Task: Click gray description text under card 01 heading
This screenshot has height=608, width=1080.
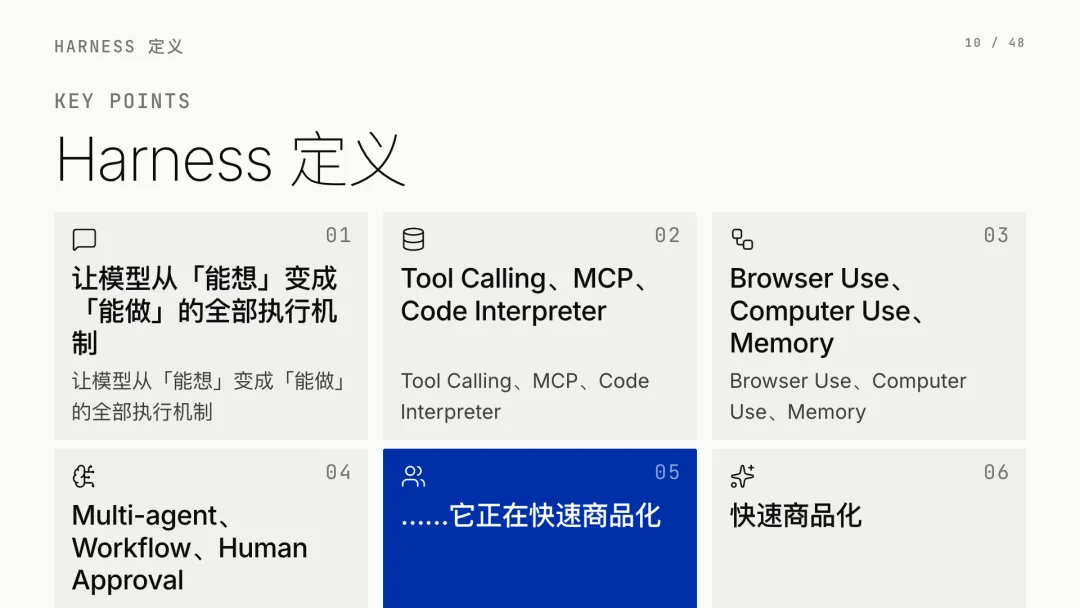Action: 209,396
